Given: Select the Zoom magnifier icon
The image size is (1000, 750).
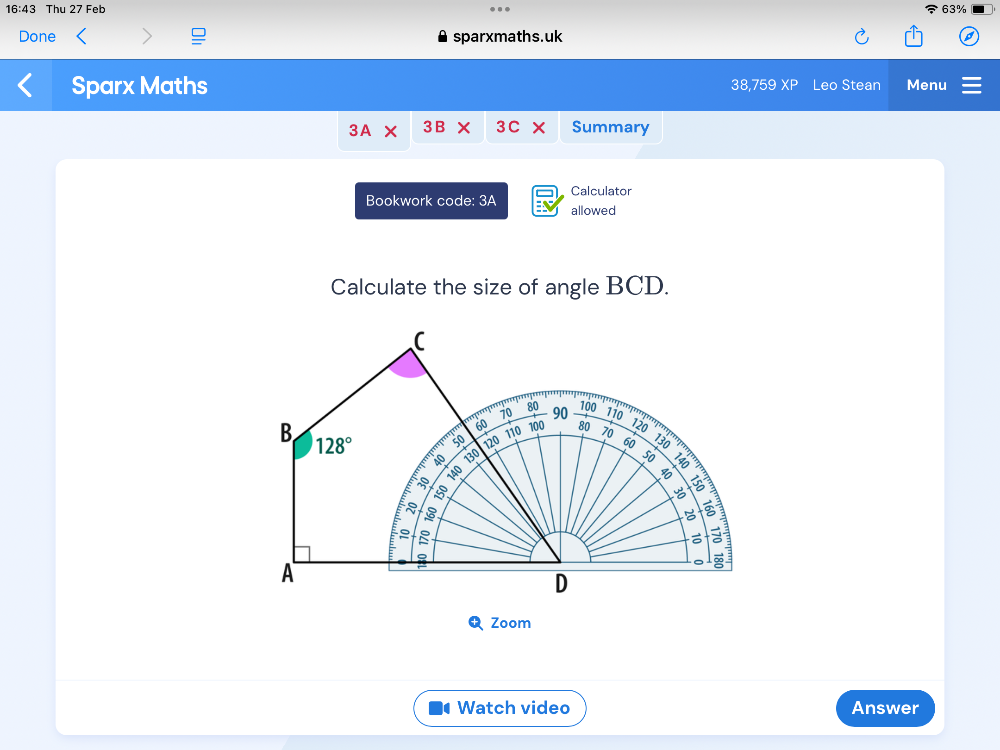Looking at the screenshot, I should click(x=475, y=622).
